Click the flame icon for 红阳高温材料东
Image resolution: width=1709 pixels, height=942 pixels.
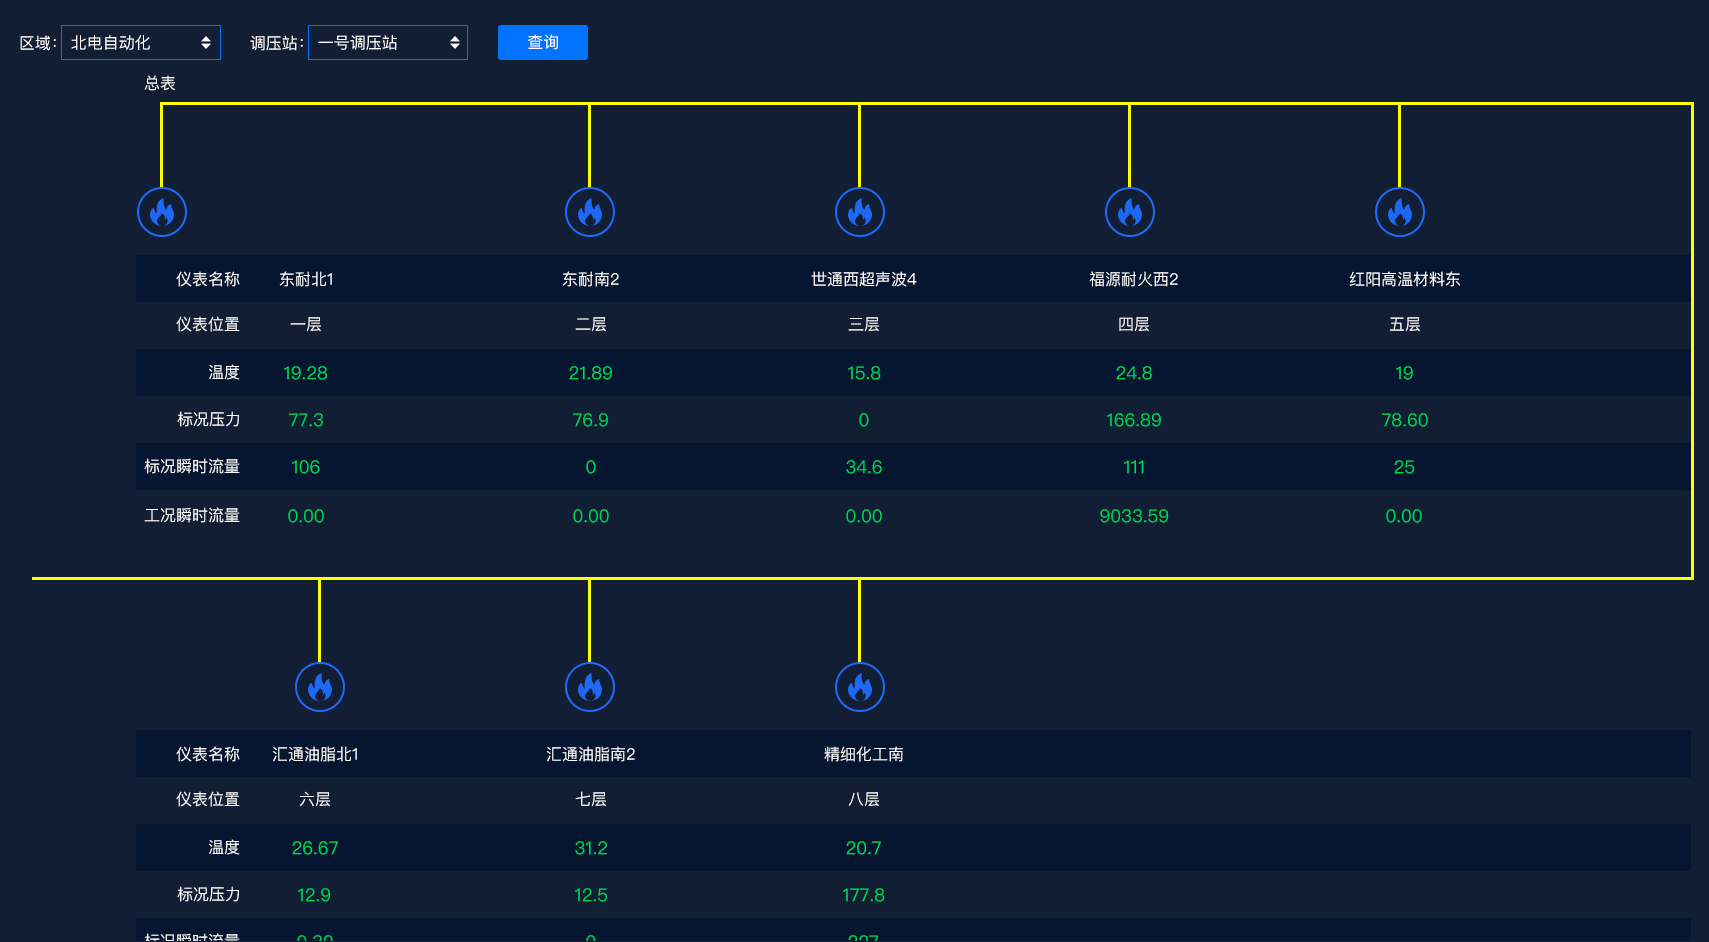click(1400, 212)
